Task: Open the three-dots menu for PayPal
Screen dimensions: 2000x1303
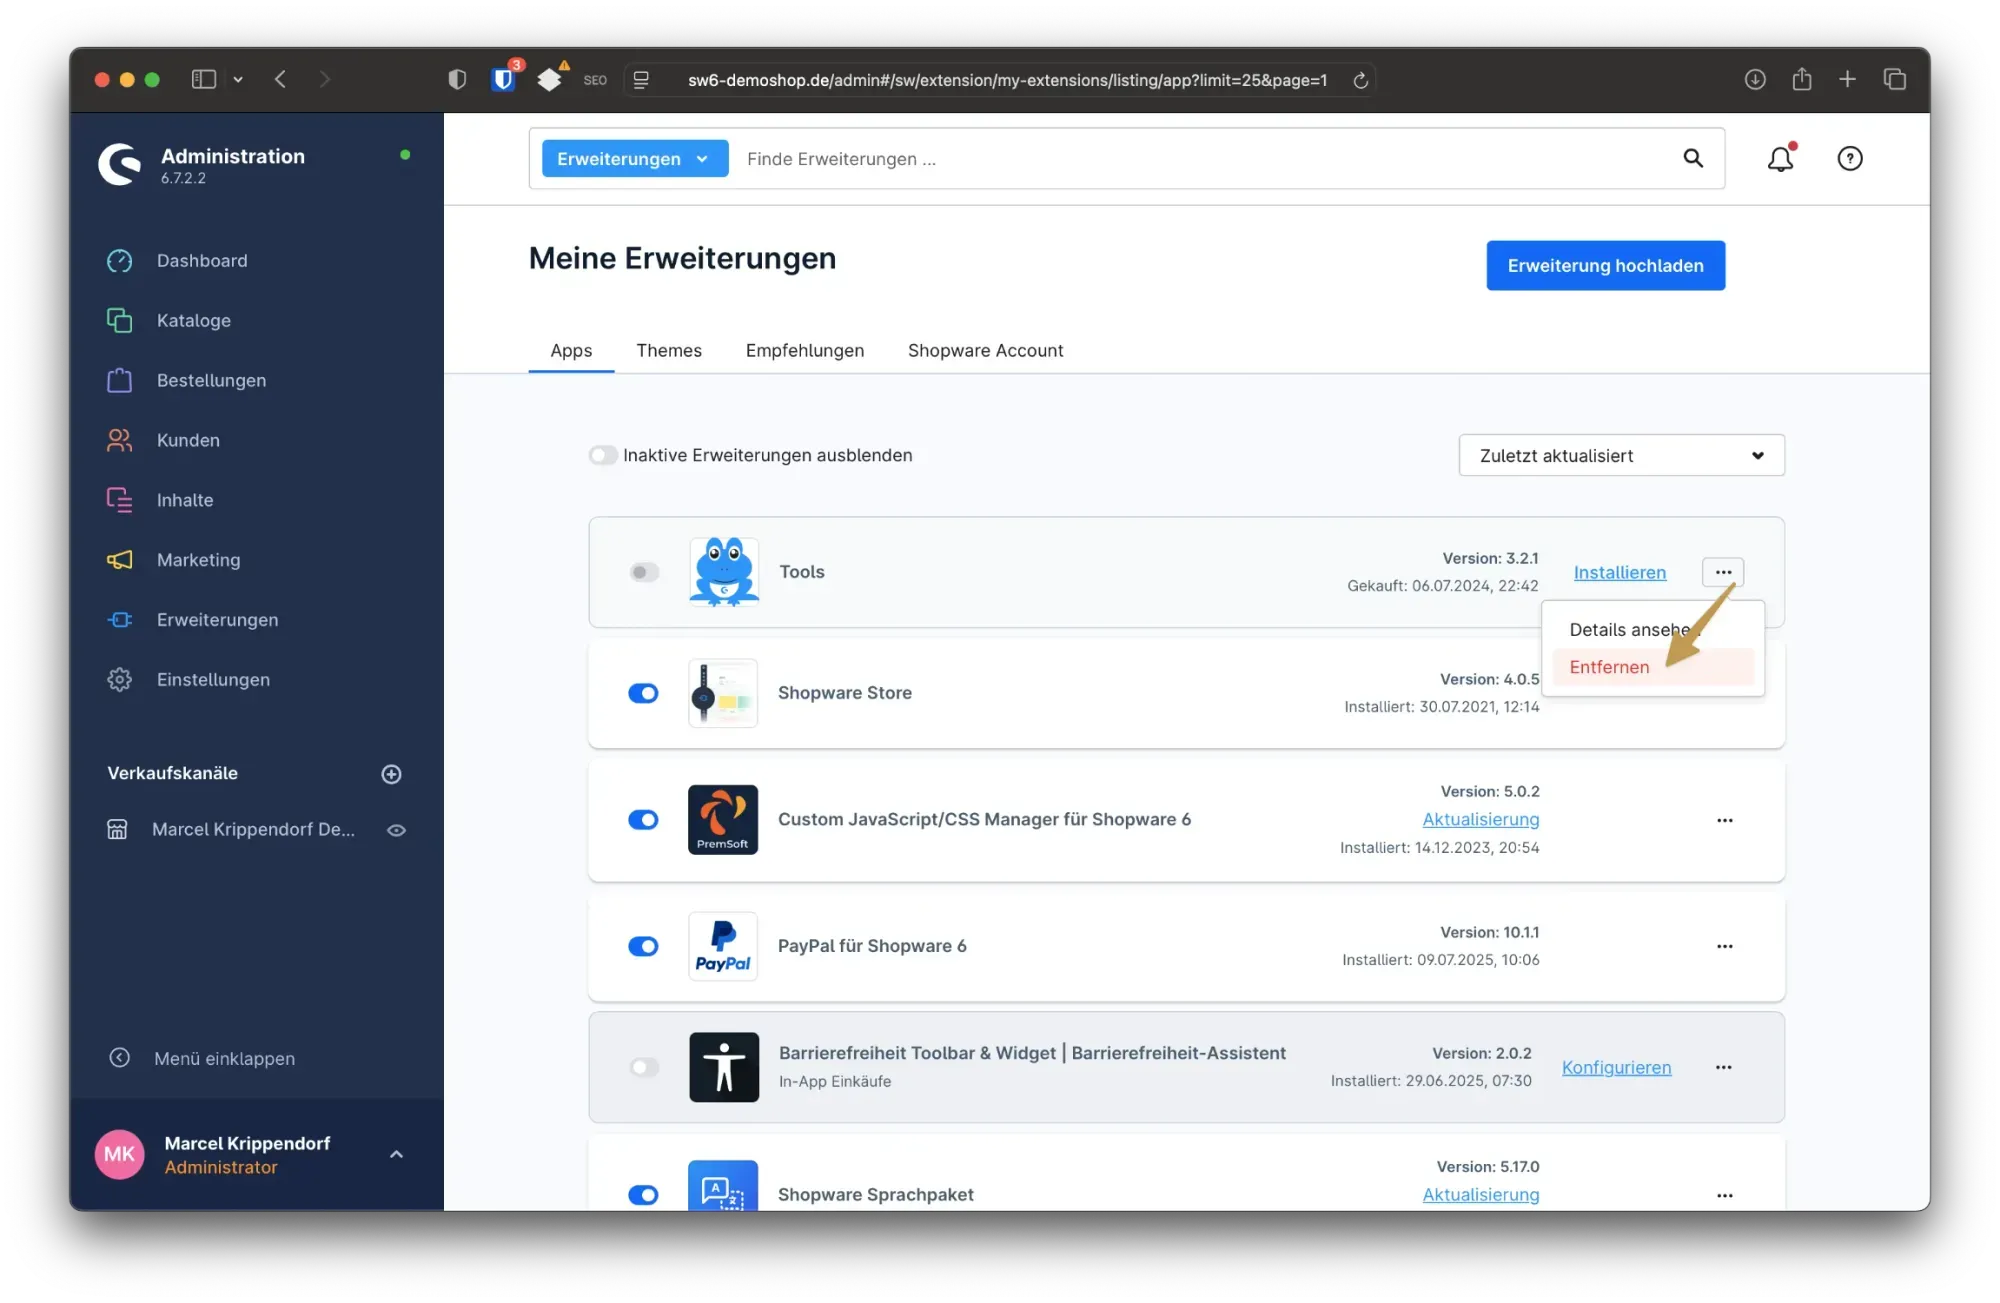Action: tap(1724, 946)
